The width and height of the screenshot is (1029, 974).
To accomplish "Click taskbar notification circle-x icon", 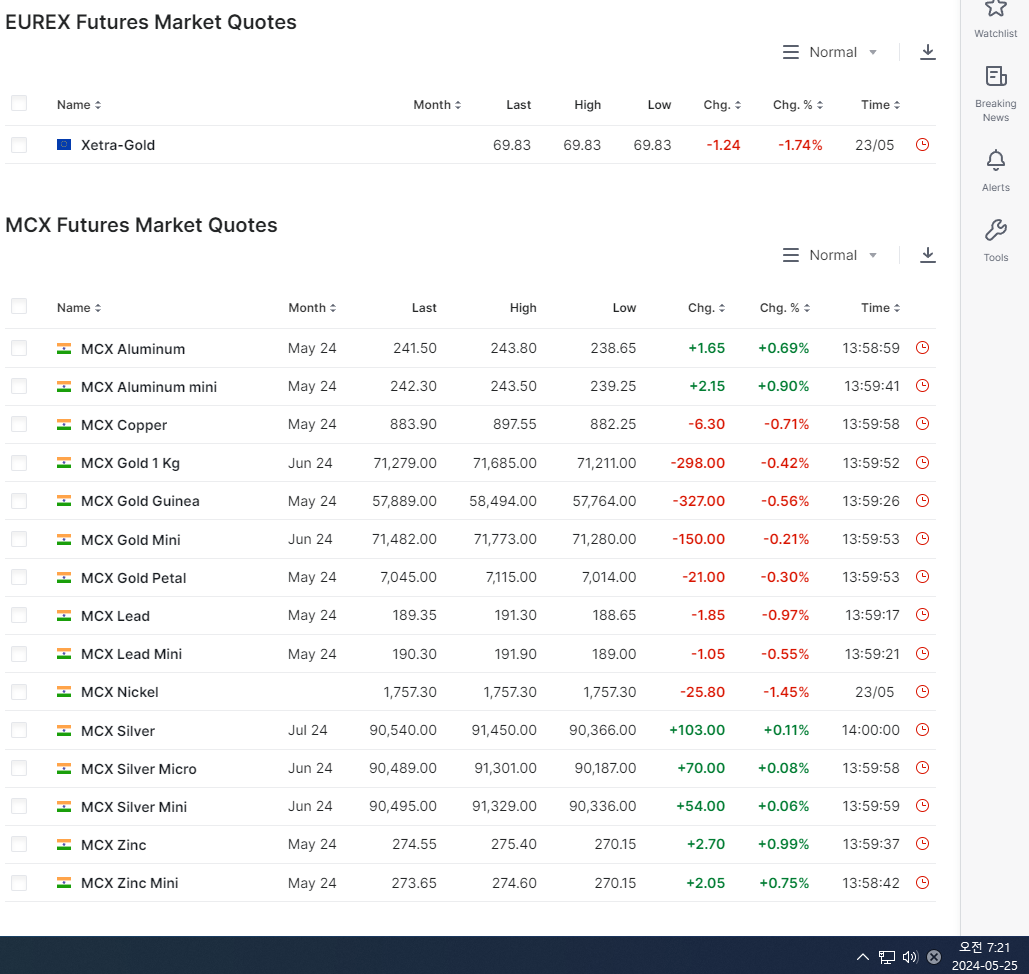I will pyautogui.click(x=934, y=957).
